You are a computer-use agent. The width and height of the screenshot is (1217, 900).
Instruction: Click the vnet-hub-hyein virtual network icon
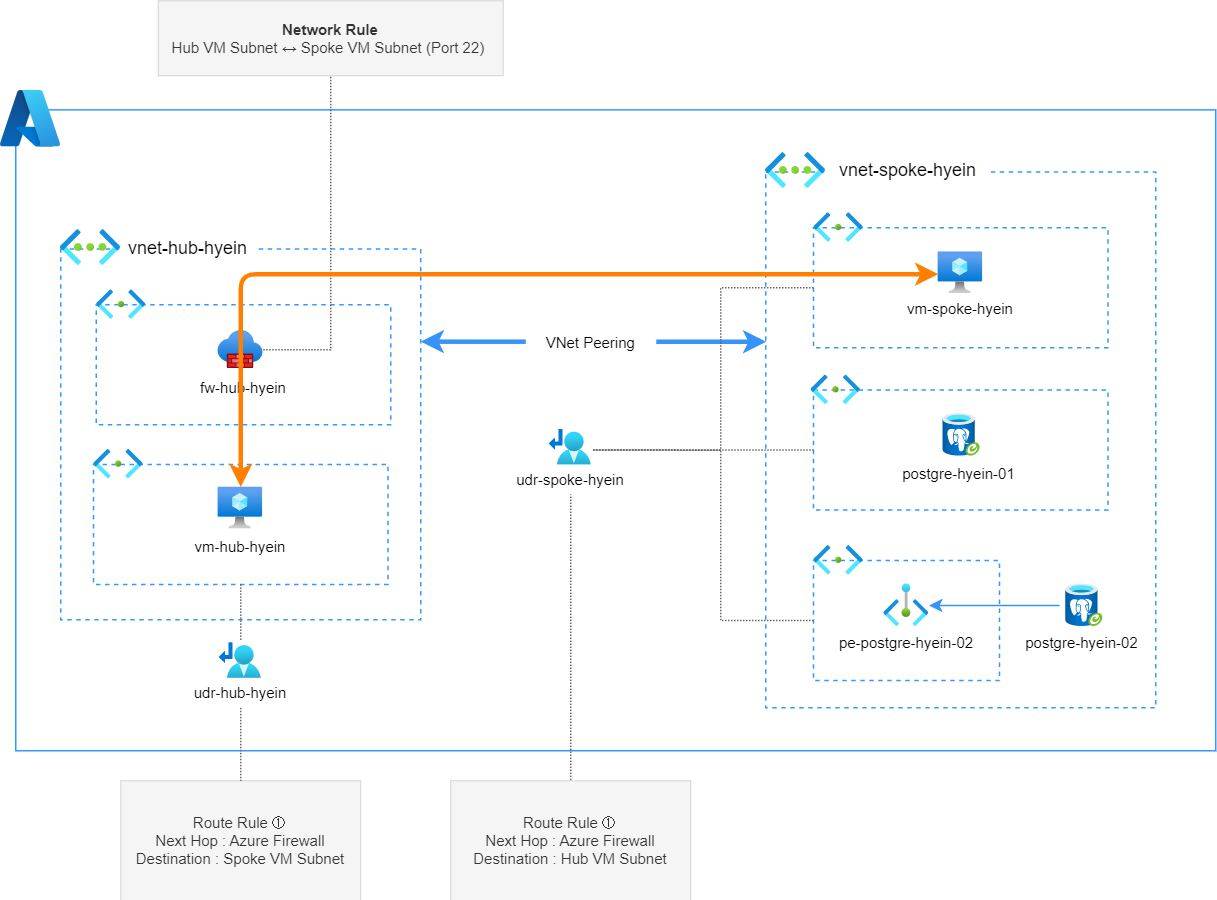[90, 246]
